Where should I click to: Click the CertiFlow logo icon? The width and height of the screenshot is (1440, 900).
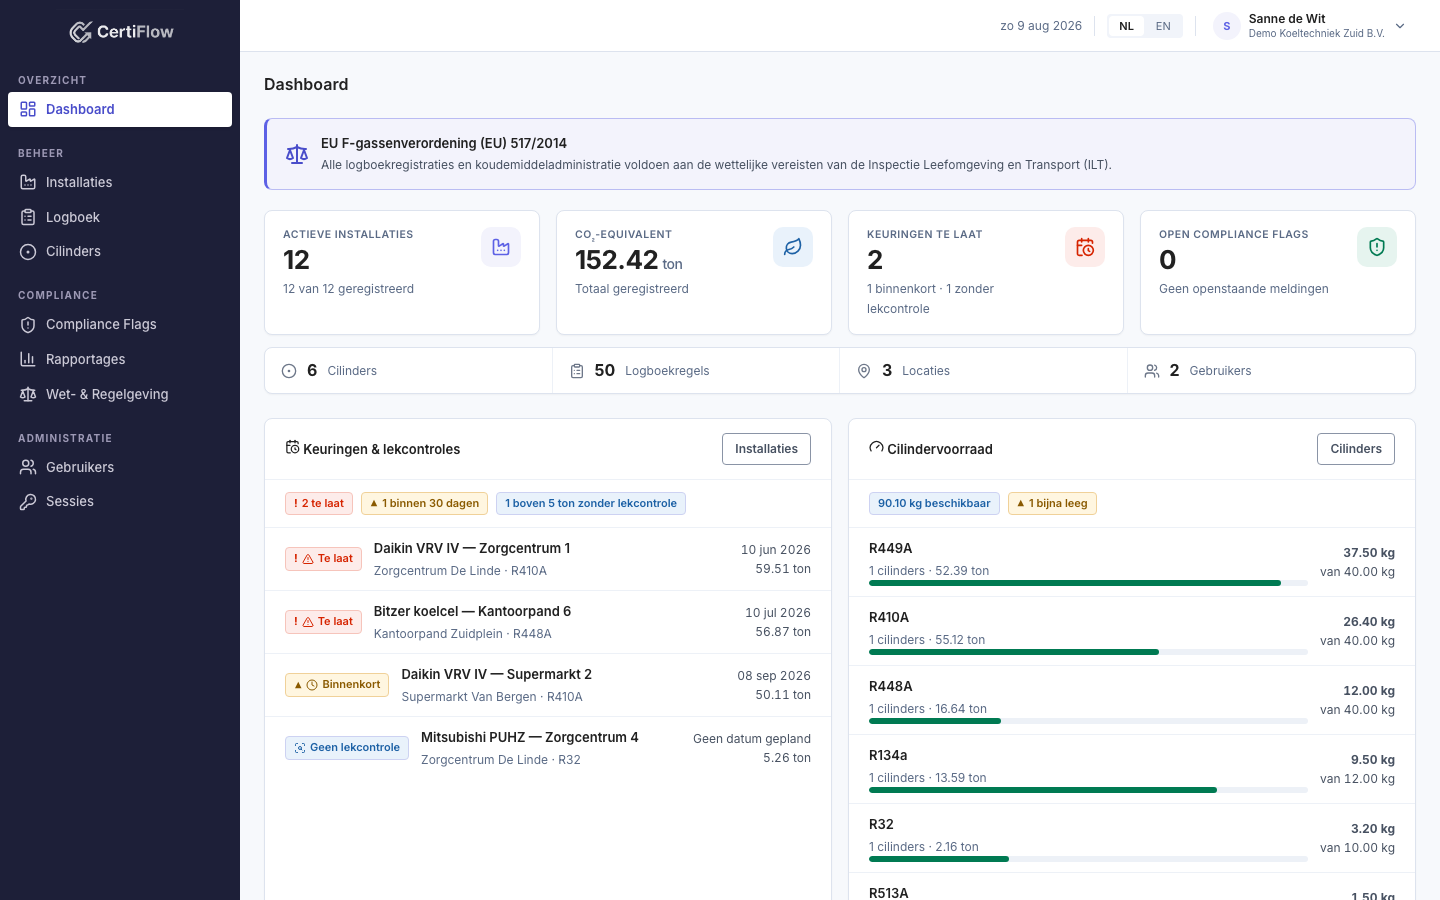point(80,32)
